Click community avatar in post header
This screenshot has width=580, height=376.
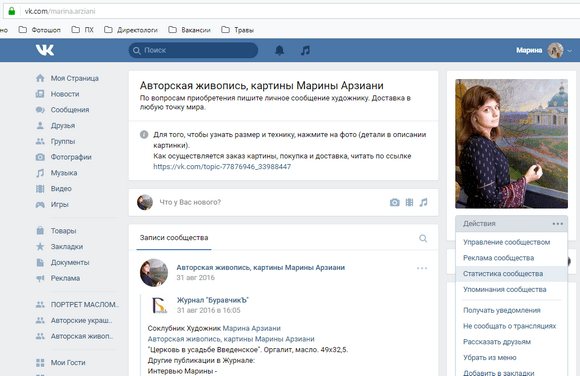tap(154, 273)
